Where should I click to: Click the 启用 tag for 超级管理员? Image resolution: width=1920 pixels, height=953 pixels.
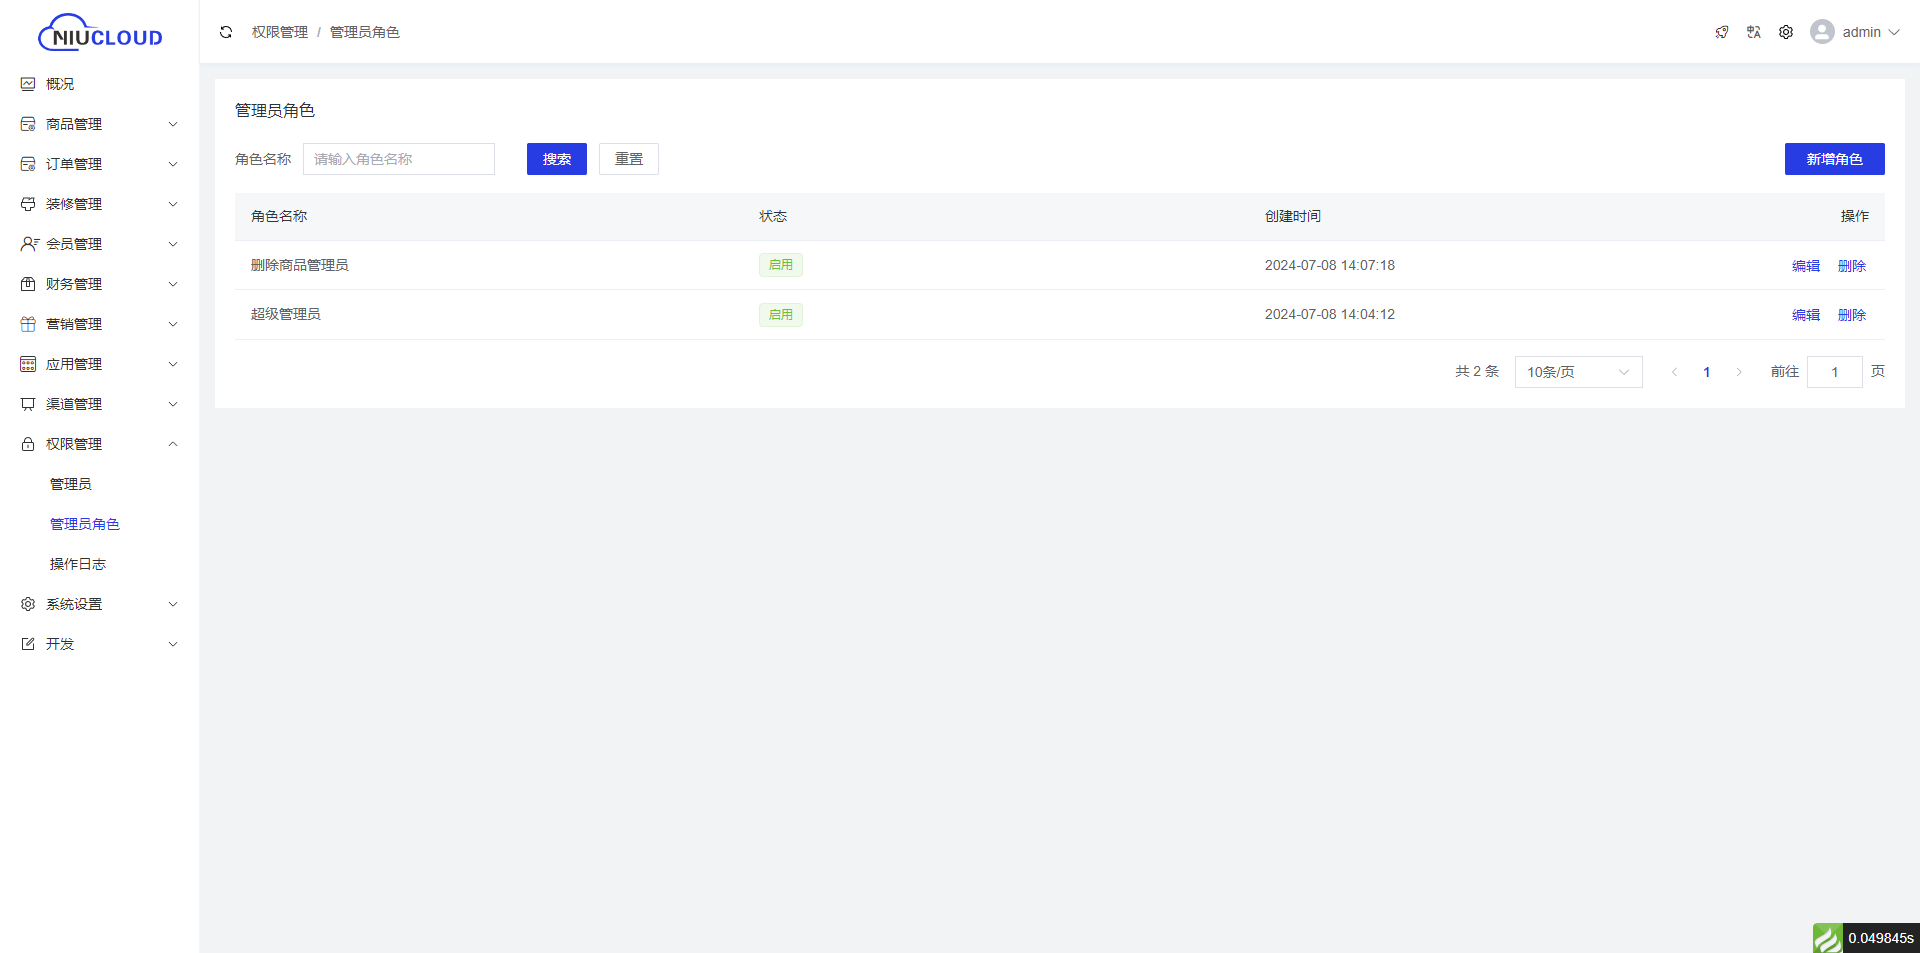781,315
